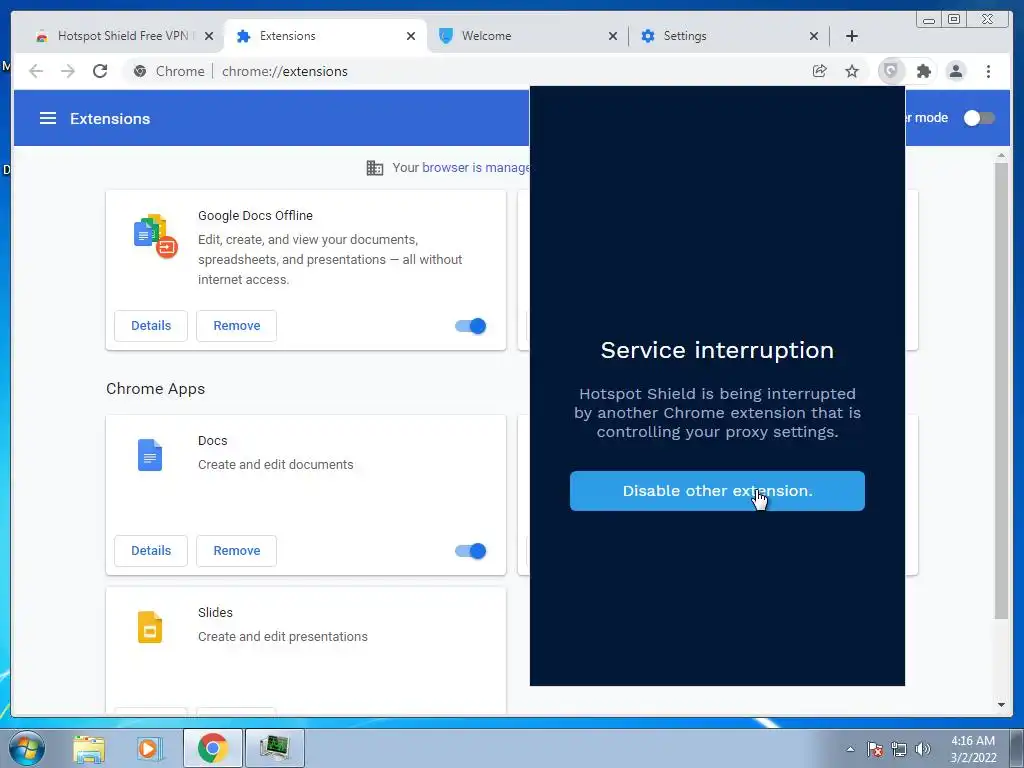Click the Slides app name text

[215, 613]
